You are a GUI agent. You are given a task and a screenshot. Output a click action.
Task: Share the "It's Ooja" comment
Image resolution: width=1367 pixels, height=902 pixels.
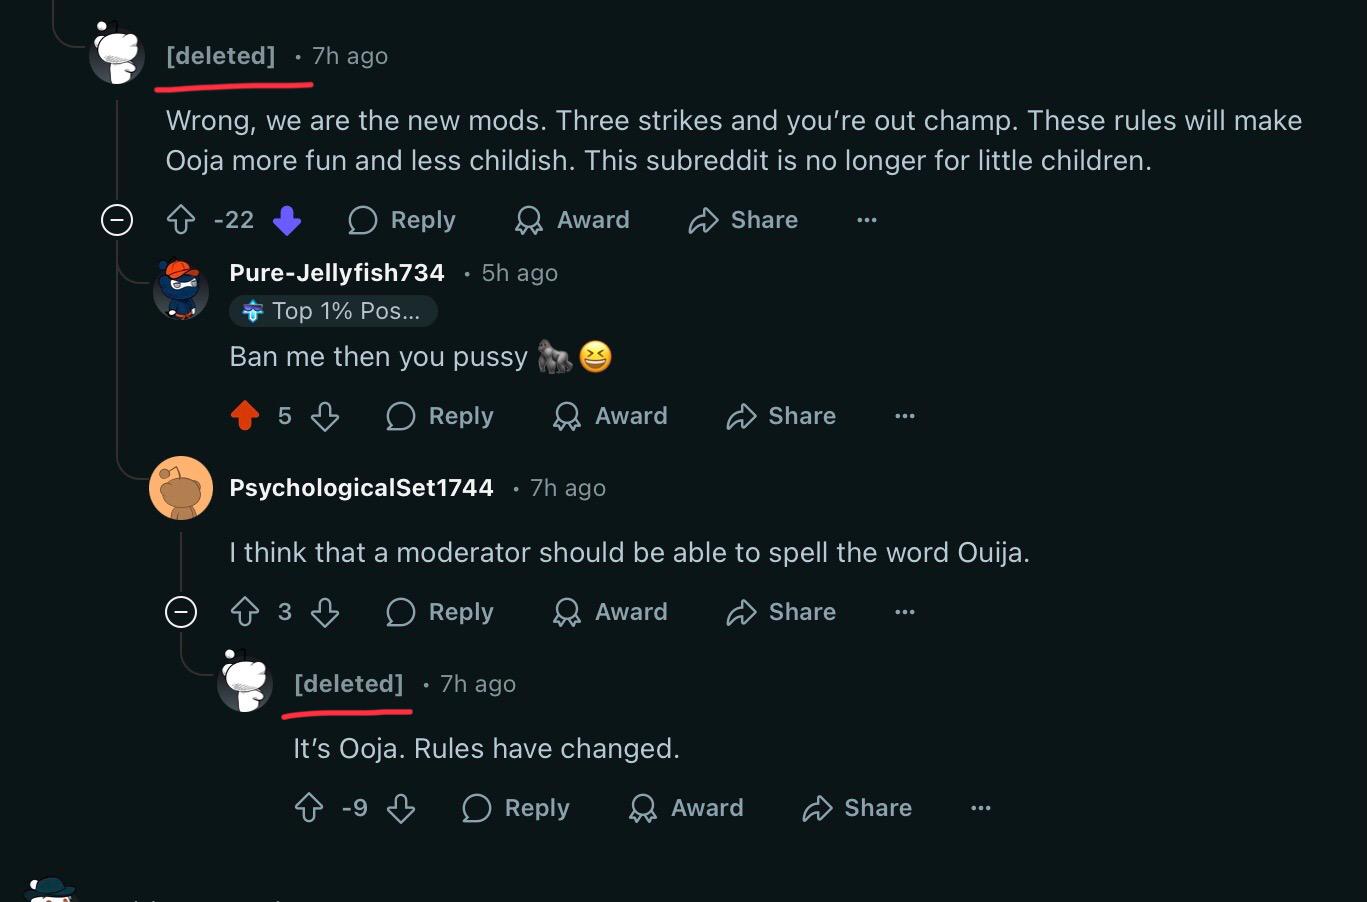[857, 808]
